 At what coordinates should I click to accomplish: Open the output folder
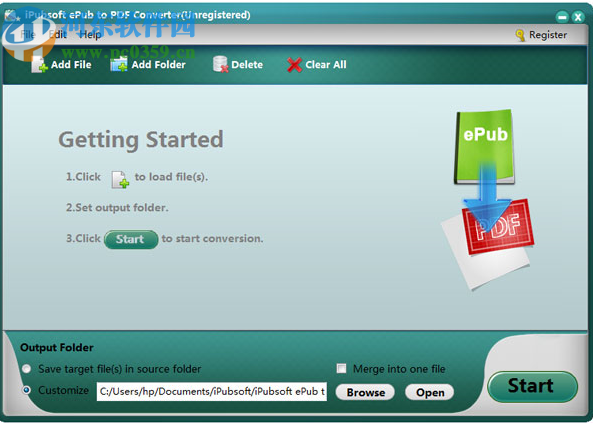click(x=430, y=392)
